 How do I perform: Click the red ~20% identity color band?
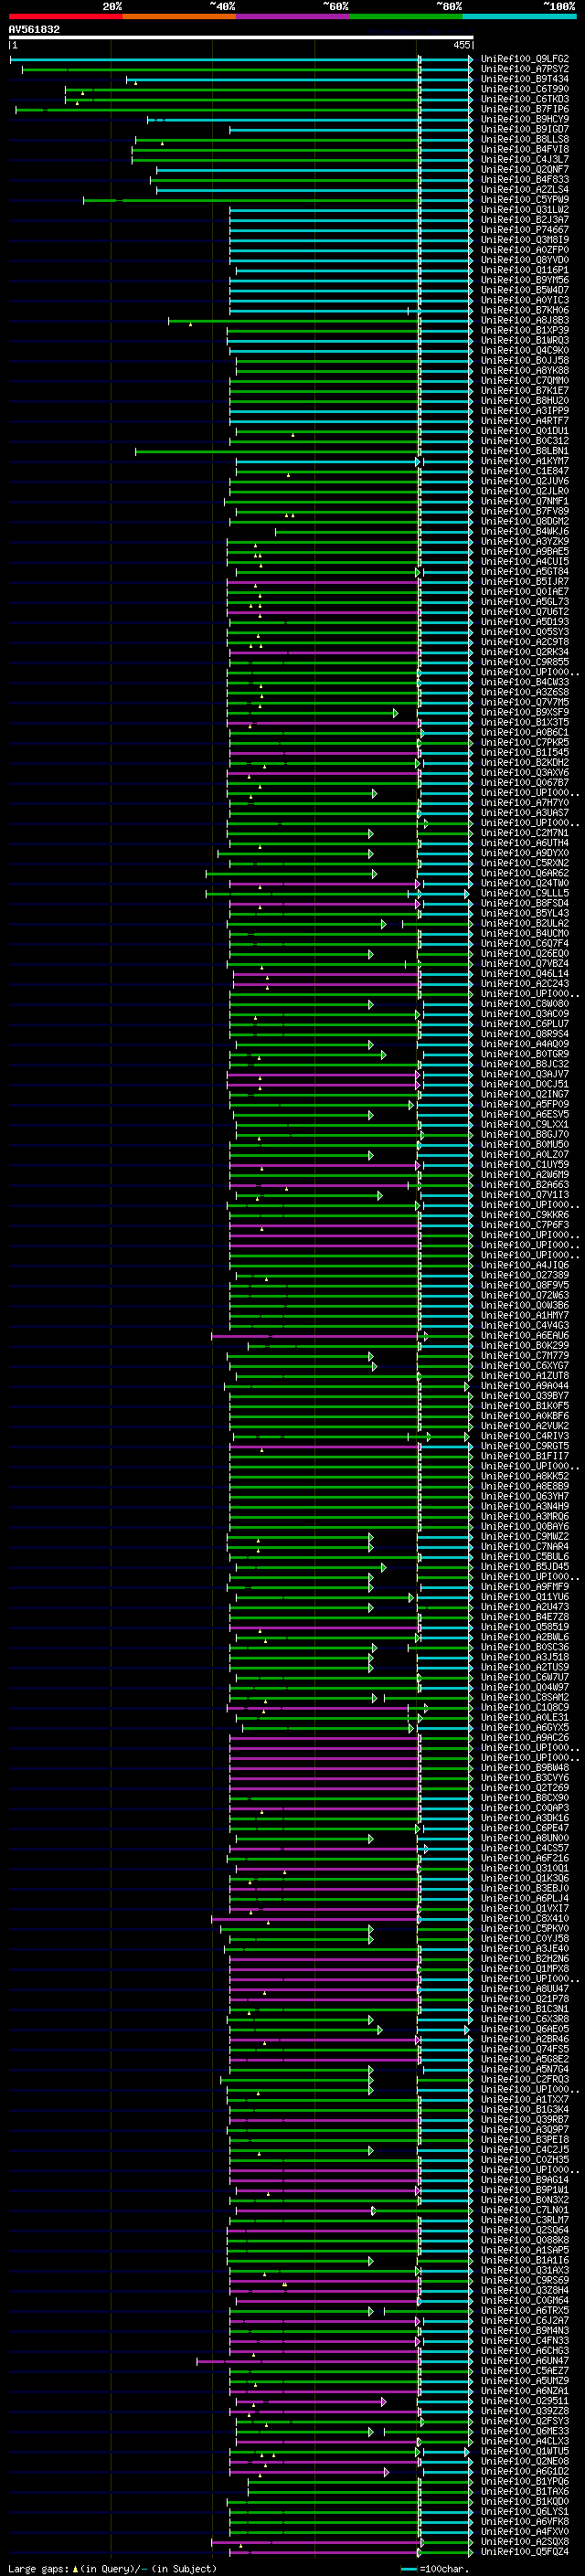[65, 17]
